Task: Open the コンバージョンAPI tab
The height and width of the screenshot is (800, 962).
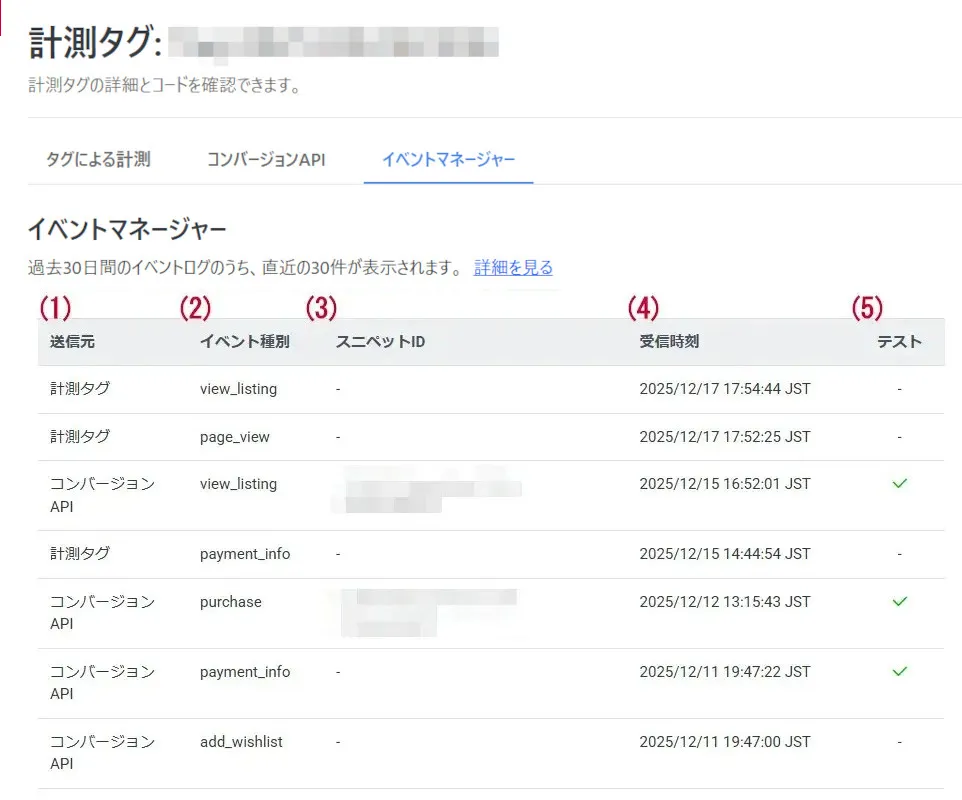Action: [x=267, y=160]
